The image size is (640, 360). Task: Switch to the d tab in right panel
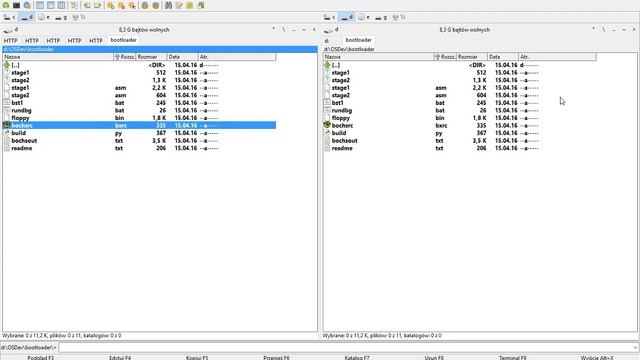(327, 40)
